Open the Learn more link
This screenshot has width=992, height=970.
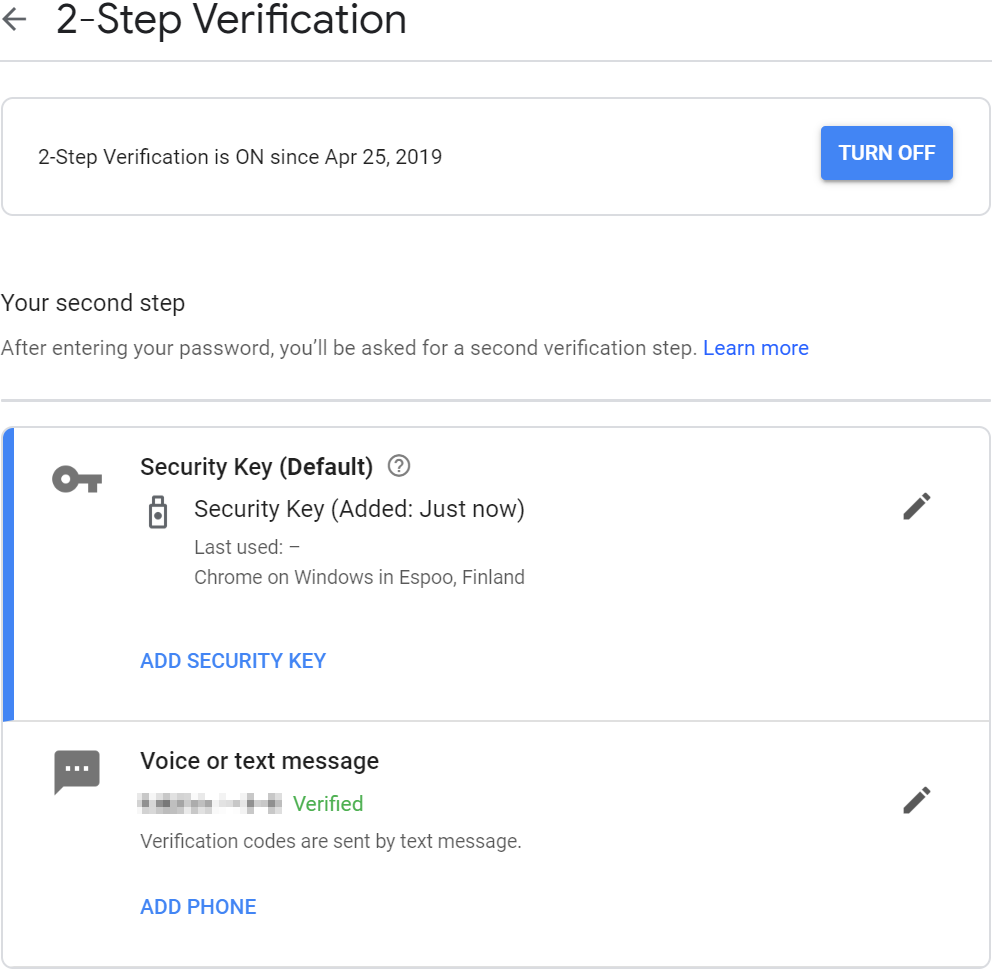point(755,348)
